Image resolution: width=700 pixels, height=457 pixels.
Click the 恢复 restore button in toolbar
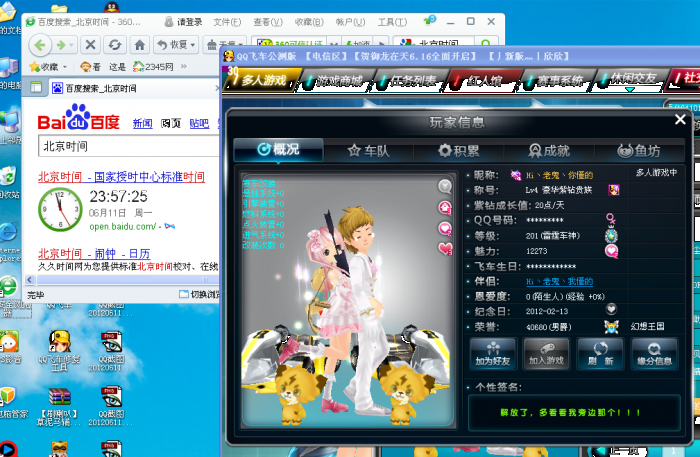click(173, 45)
